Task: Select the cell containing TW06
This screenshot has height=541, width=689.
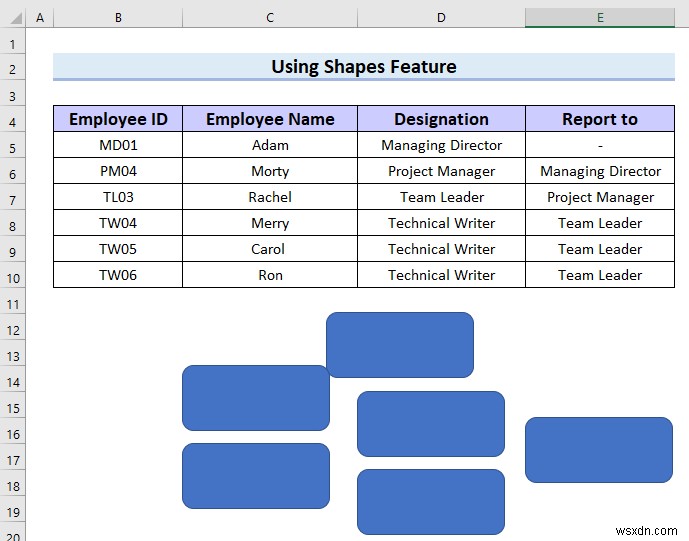Action: pyautogui.click(x=118, y=275)
